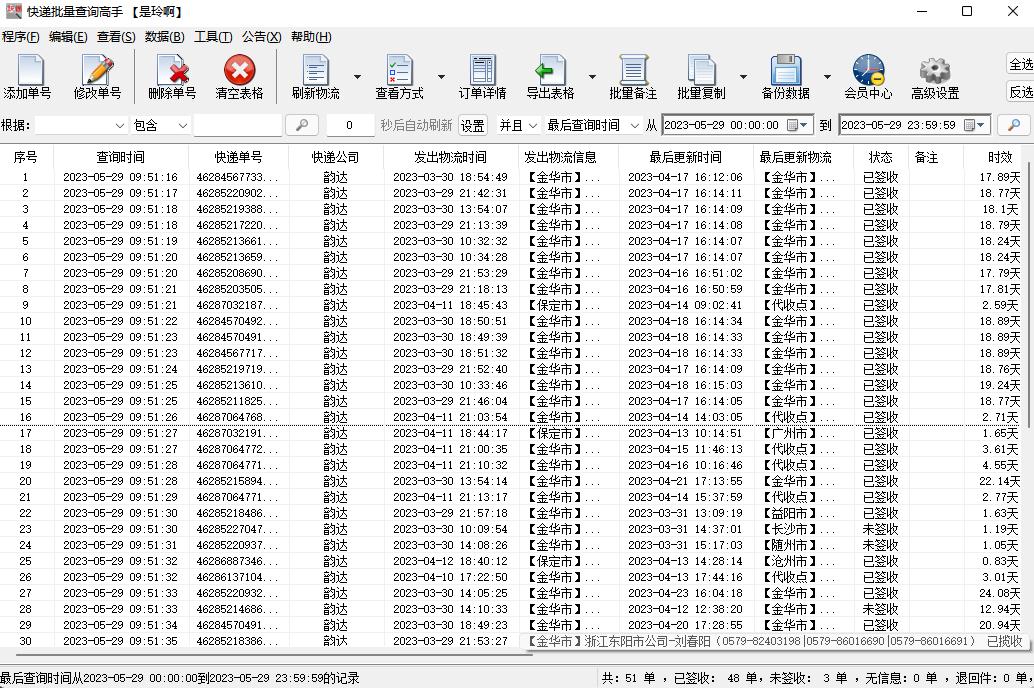This screenshot has width=1034, height=688.
Task: Click 【广州市】 logistics cell in row 17
Action: 798,433
